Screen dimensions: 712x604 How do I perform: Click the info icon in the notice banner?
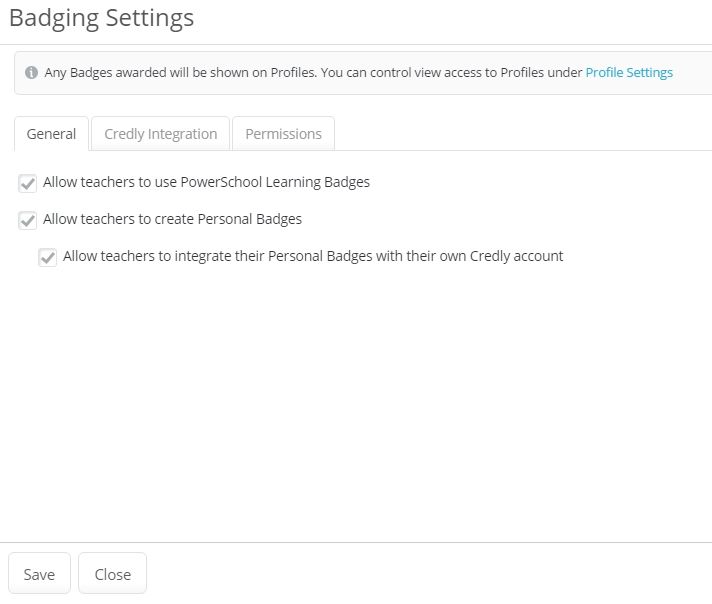point(31,72)
